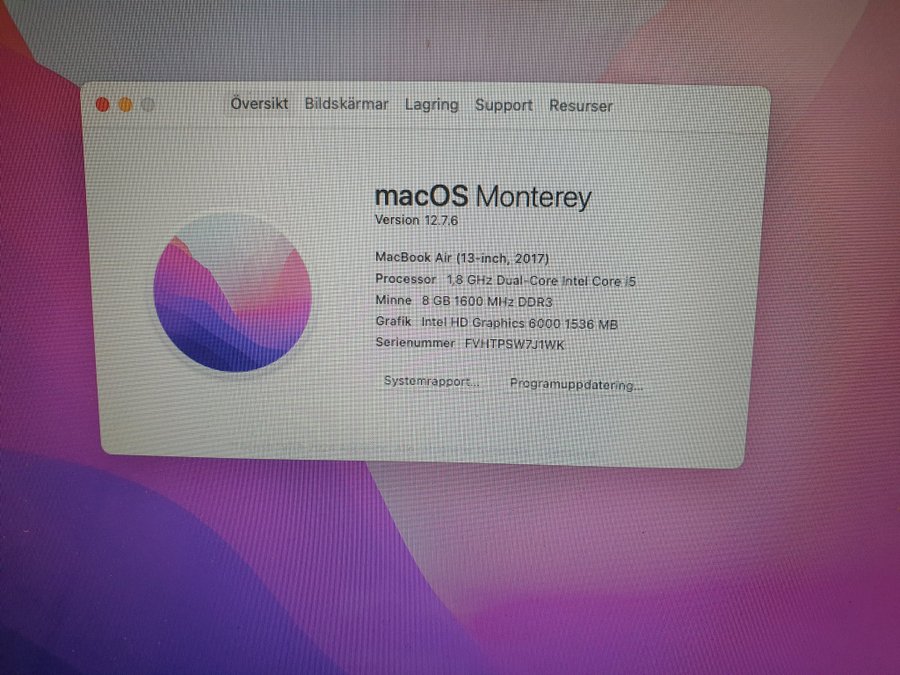
Task: Switch to the Översikt tab
Action: point(259,104)
